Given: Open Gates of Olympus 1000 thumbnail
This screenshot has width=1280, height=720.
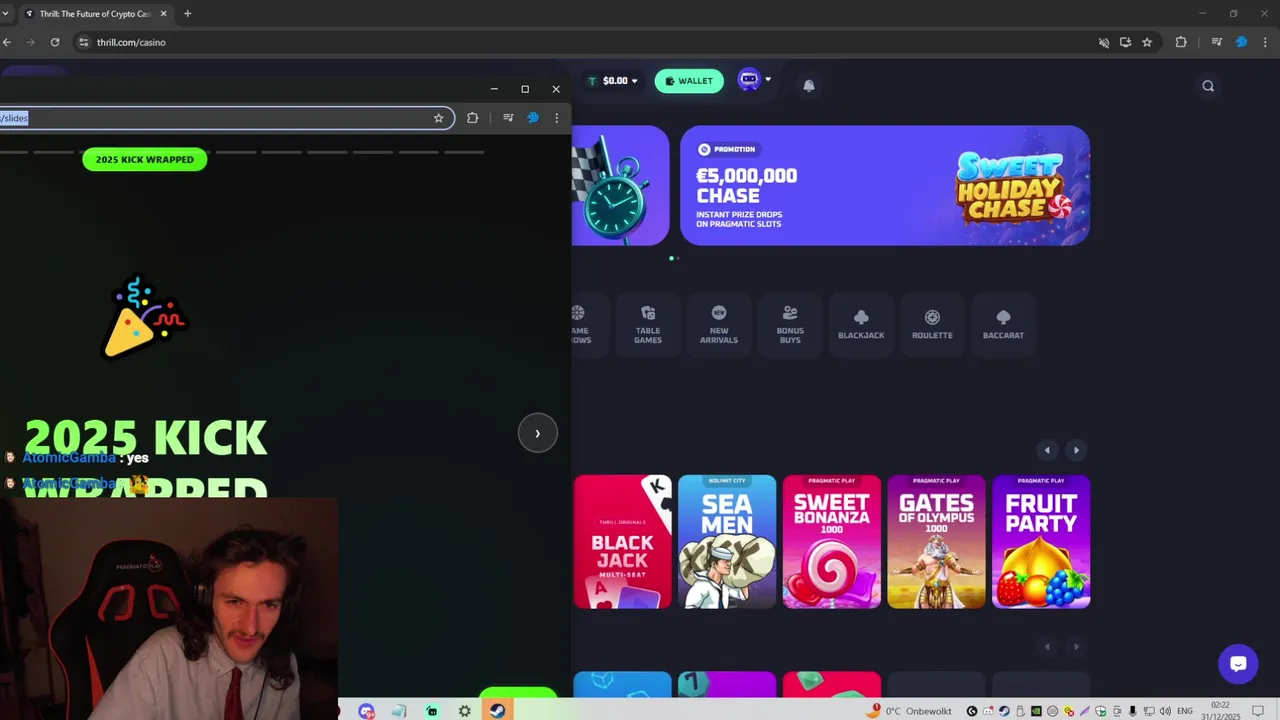Looking at the screenshot, I should 936,541.
